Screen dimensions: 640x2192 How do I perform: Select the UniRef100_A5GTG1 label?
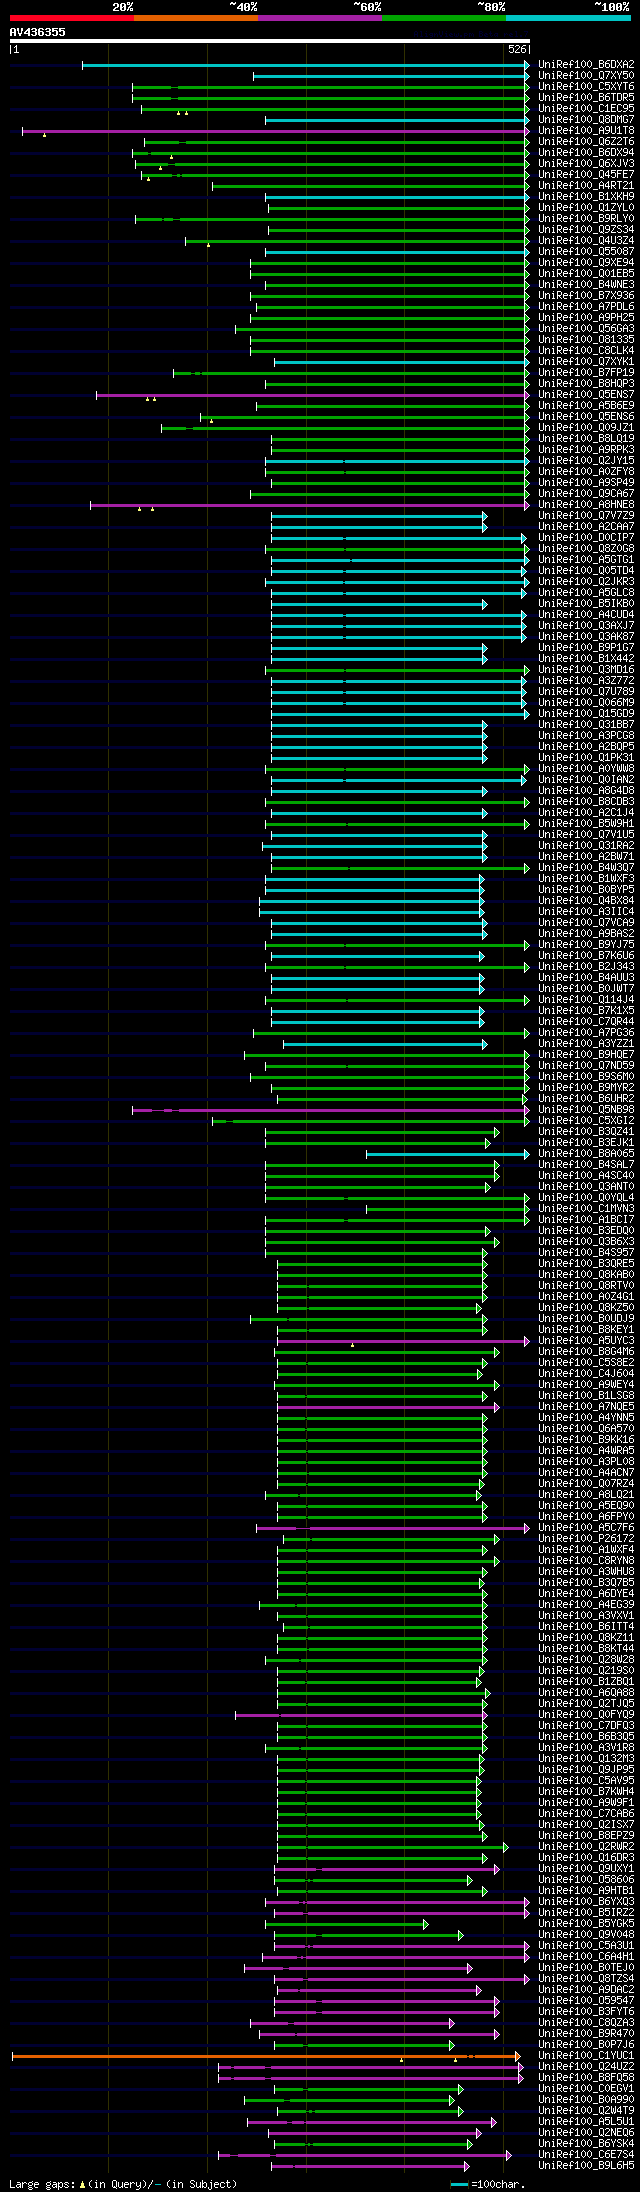pos(586,560)
